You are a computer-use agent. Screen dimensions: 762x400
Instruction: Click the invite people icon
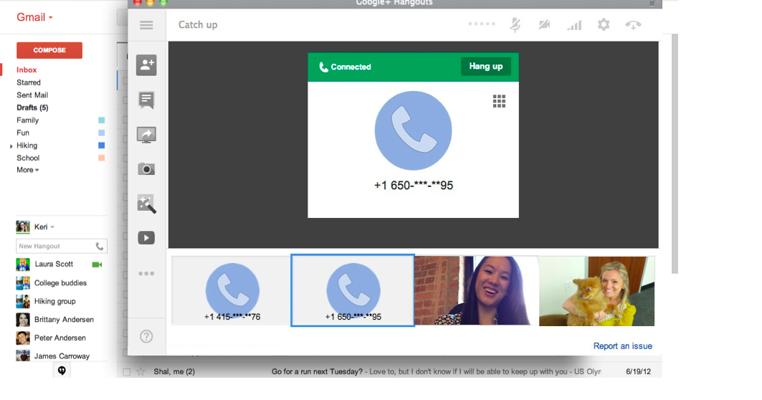click(x=146, y=65)
